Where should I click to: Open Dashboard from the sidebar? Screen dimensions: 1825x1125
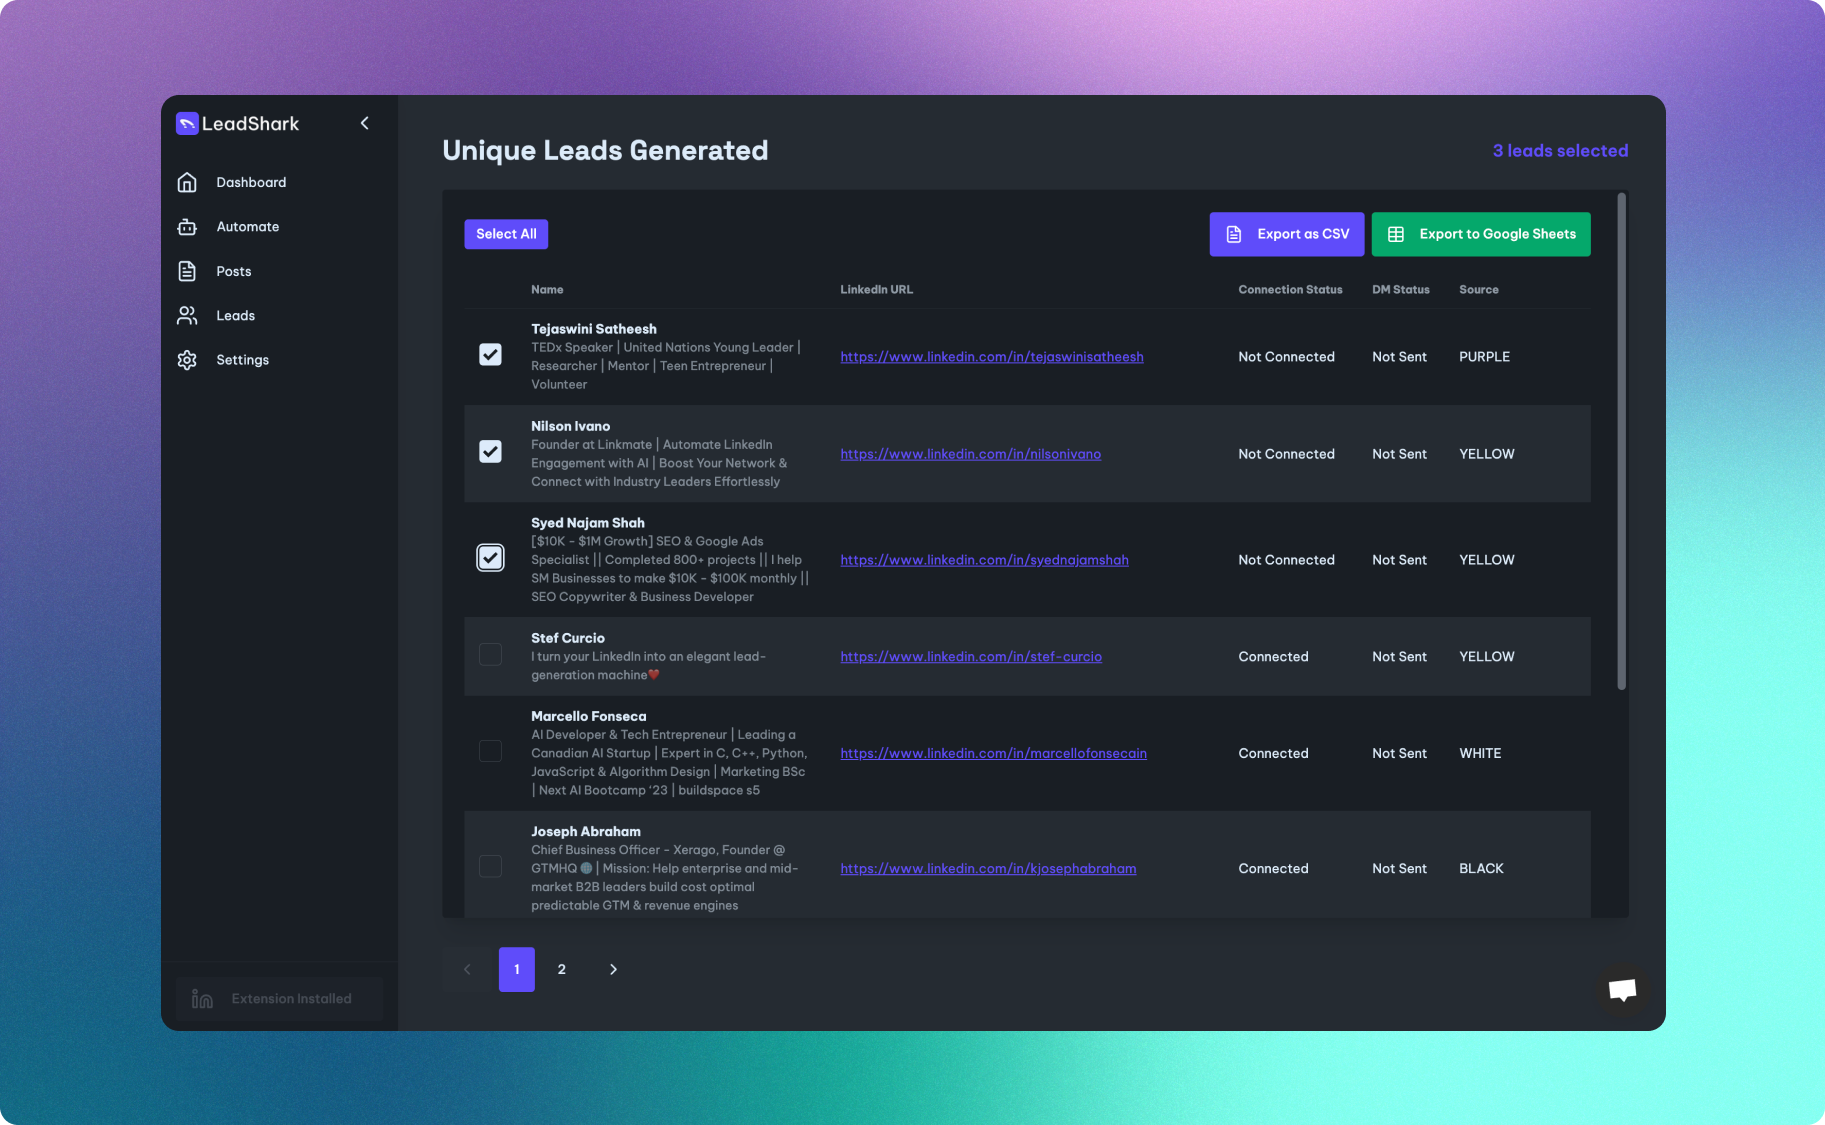click(251, 182)
